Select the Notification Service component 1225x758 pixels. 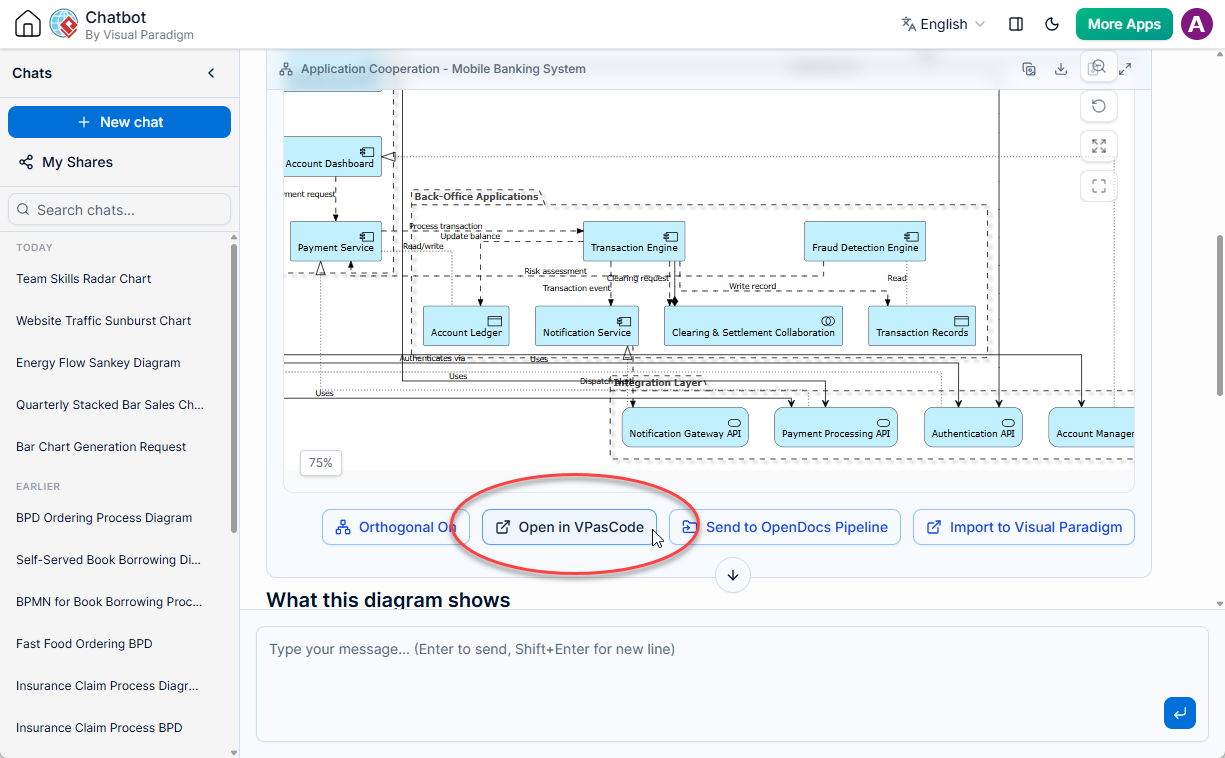click(587, 326)
